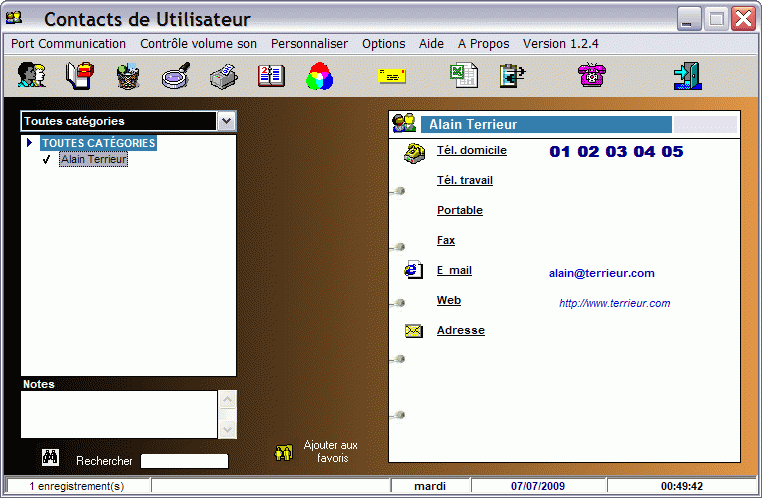Click the Portable label link

click(460, 210)
